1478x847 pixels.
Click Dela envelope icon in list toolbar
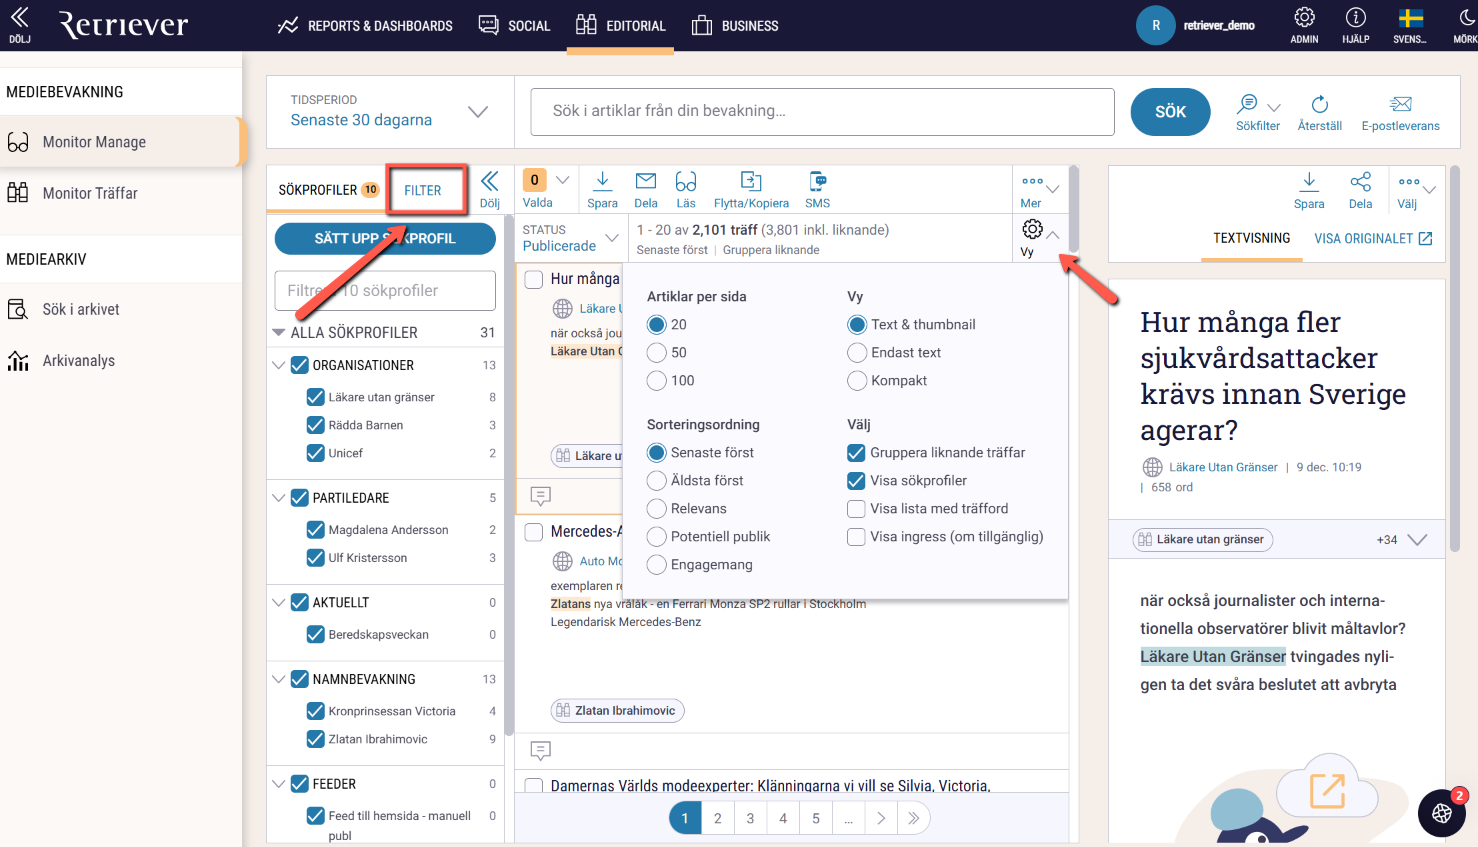click(x=646, y=181)
